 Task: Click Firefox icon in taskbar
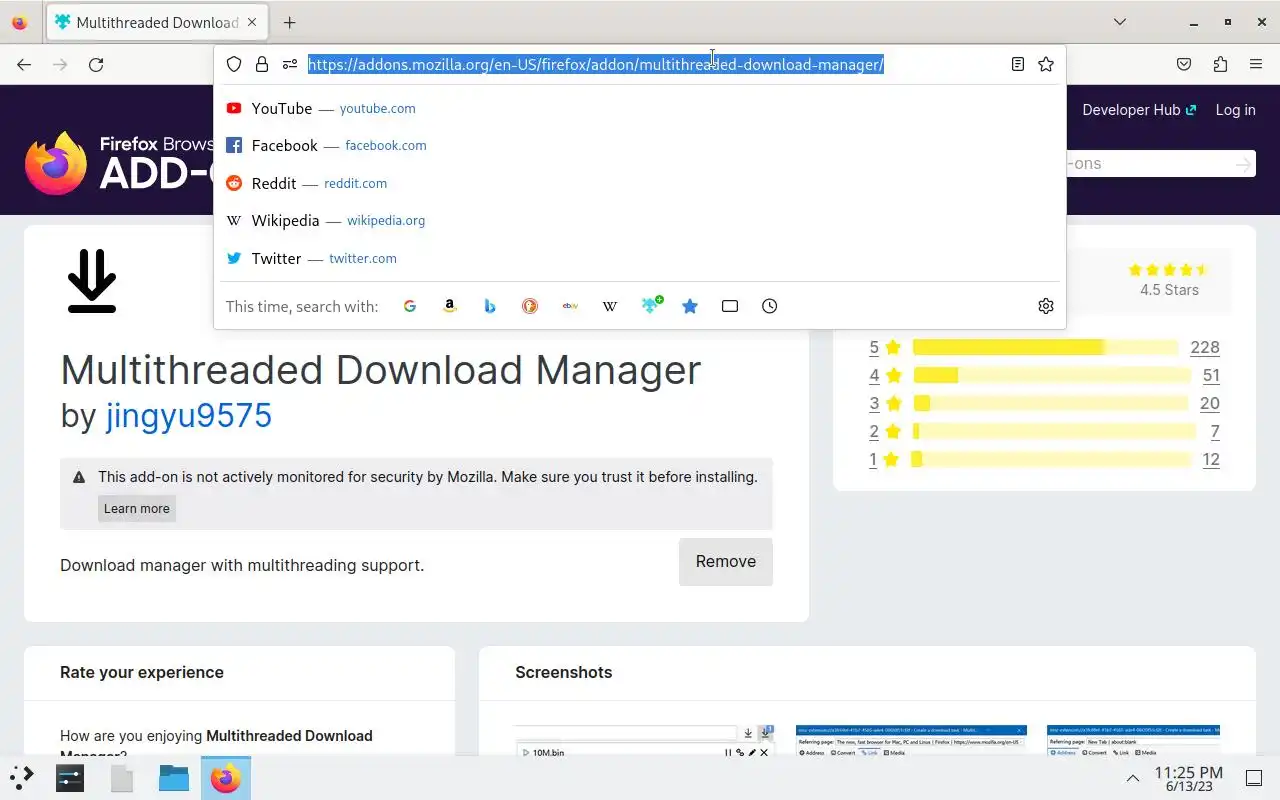click(x=226, y=777)
